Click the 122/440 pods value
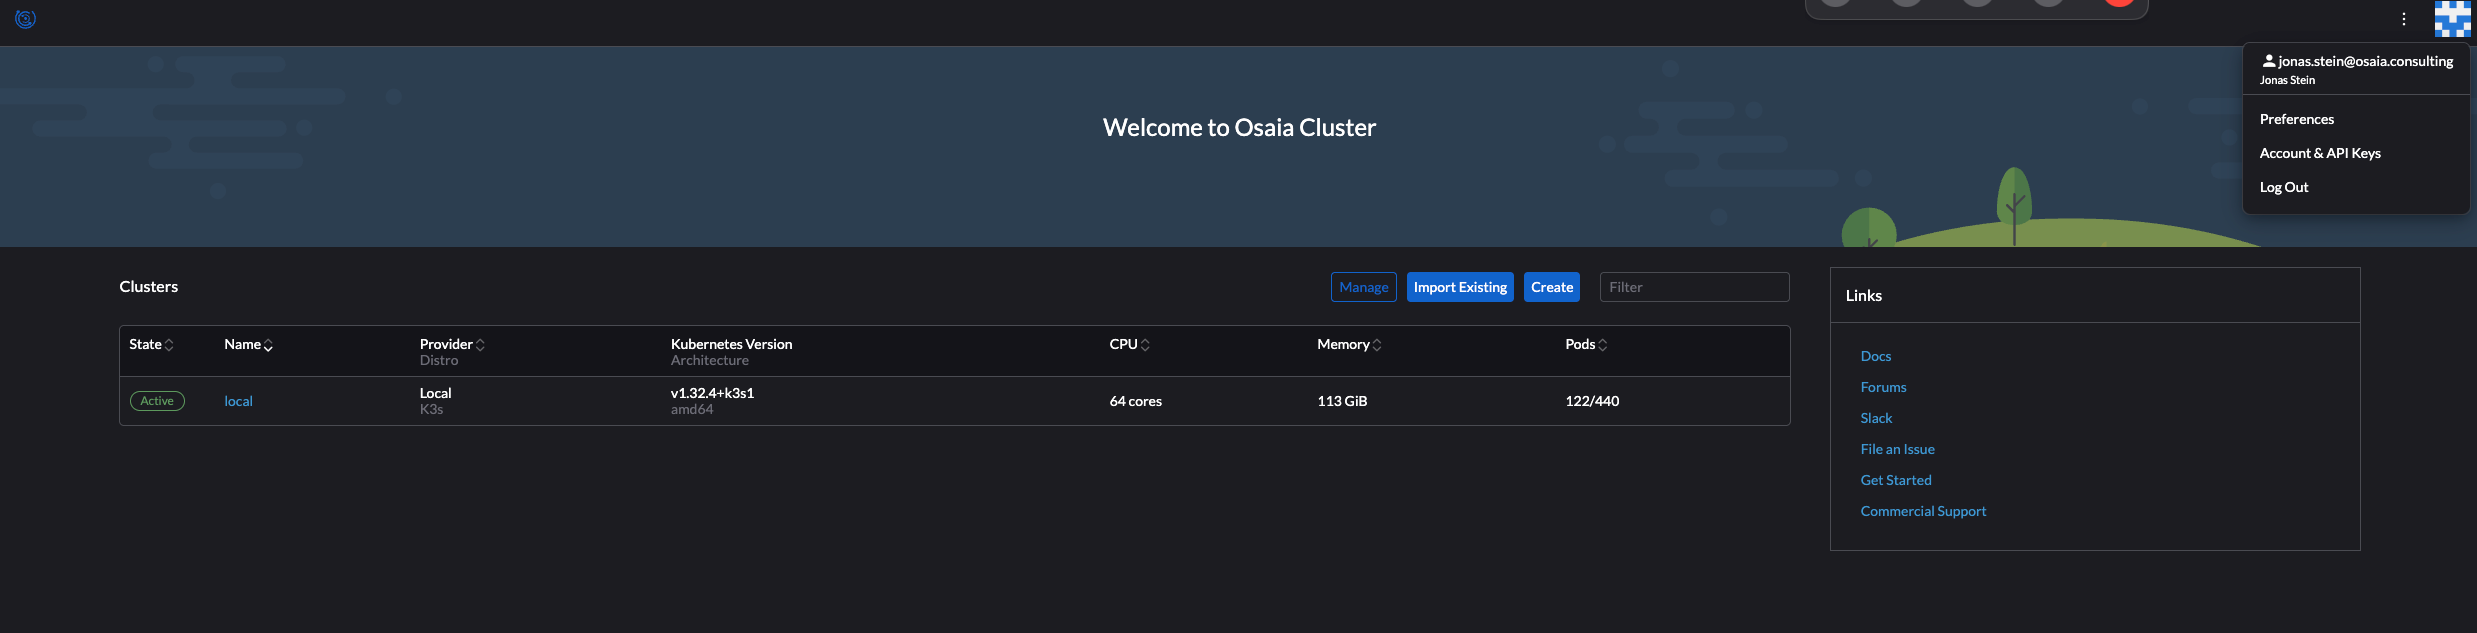Image resolution: width=2477 pixels, height=633 pixels. click(1592, 401)
